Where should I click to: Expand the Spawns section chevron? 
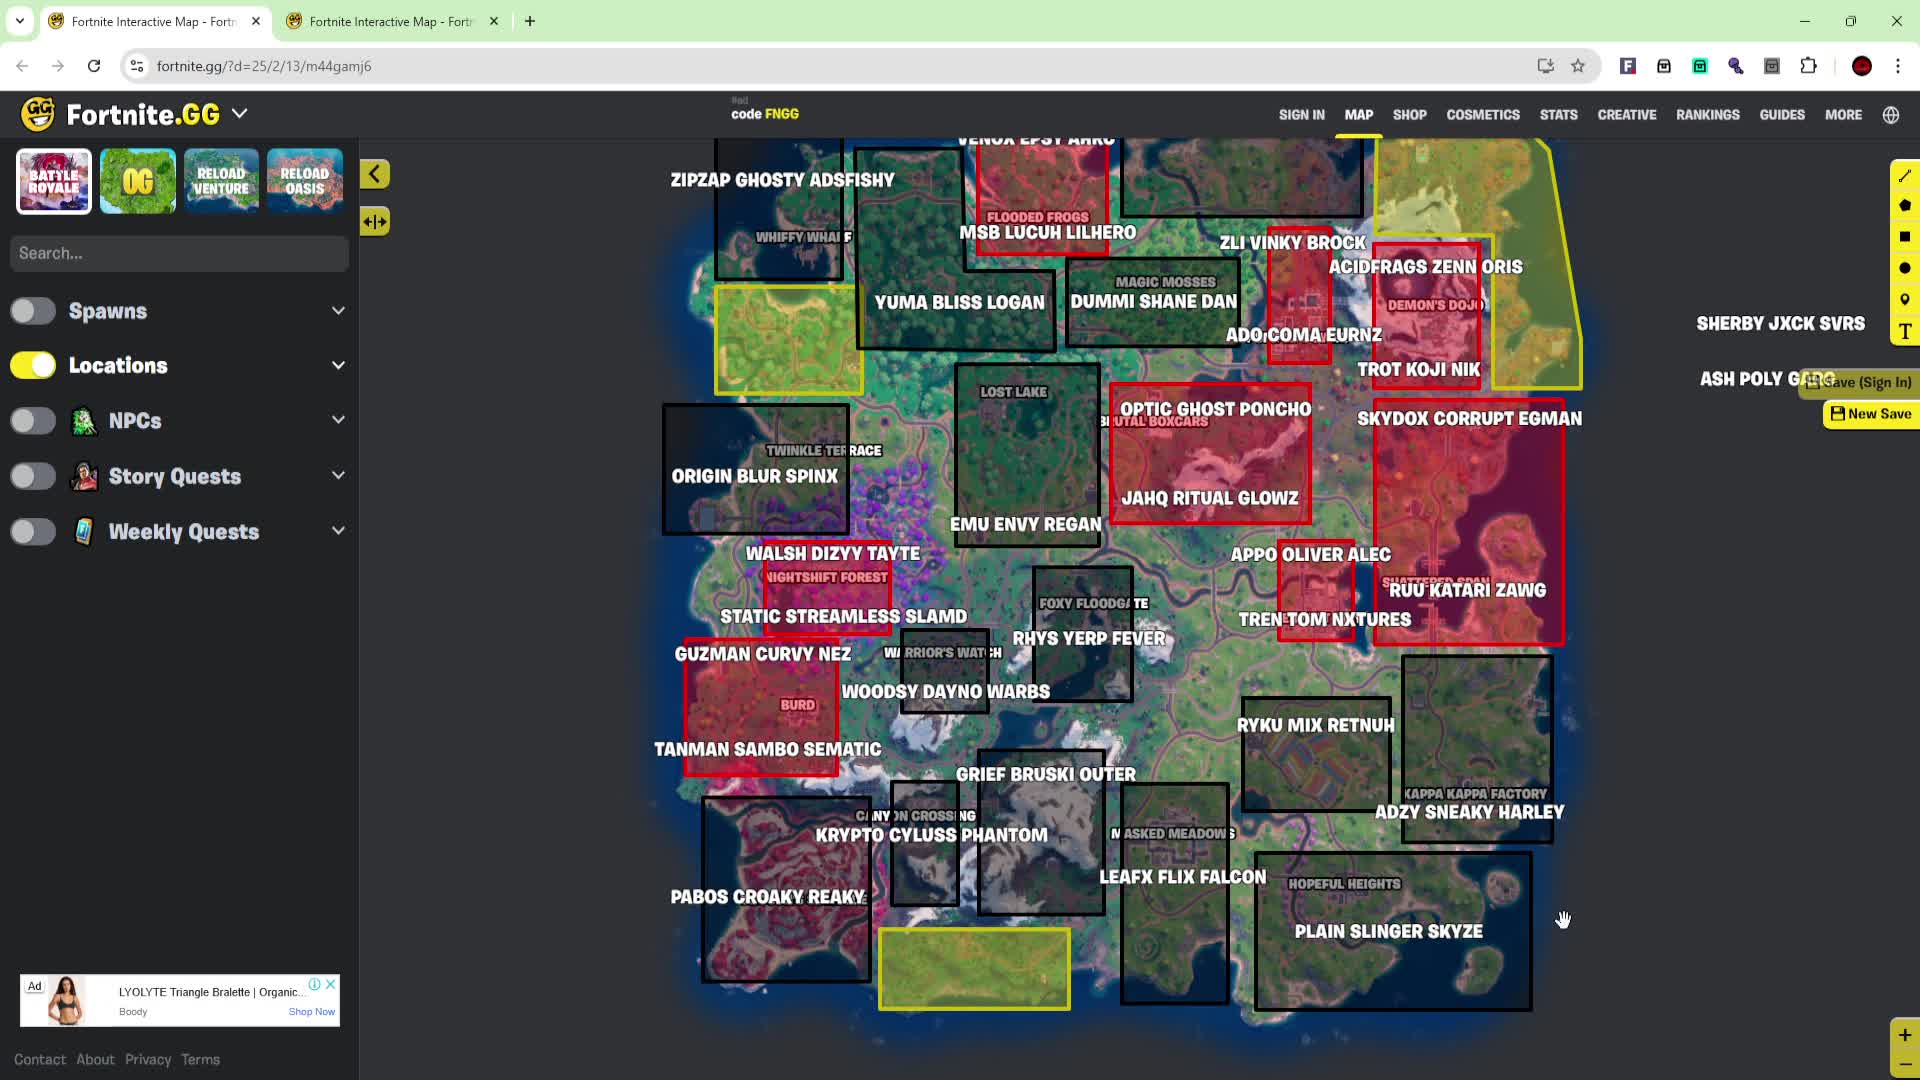coord(338,311)
